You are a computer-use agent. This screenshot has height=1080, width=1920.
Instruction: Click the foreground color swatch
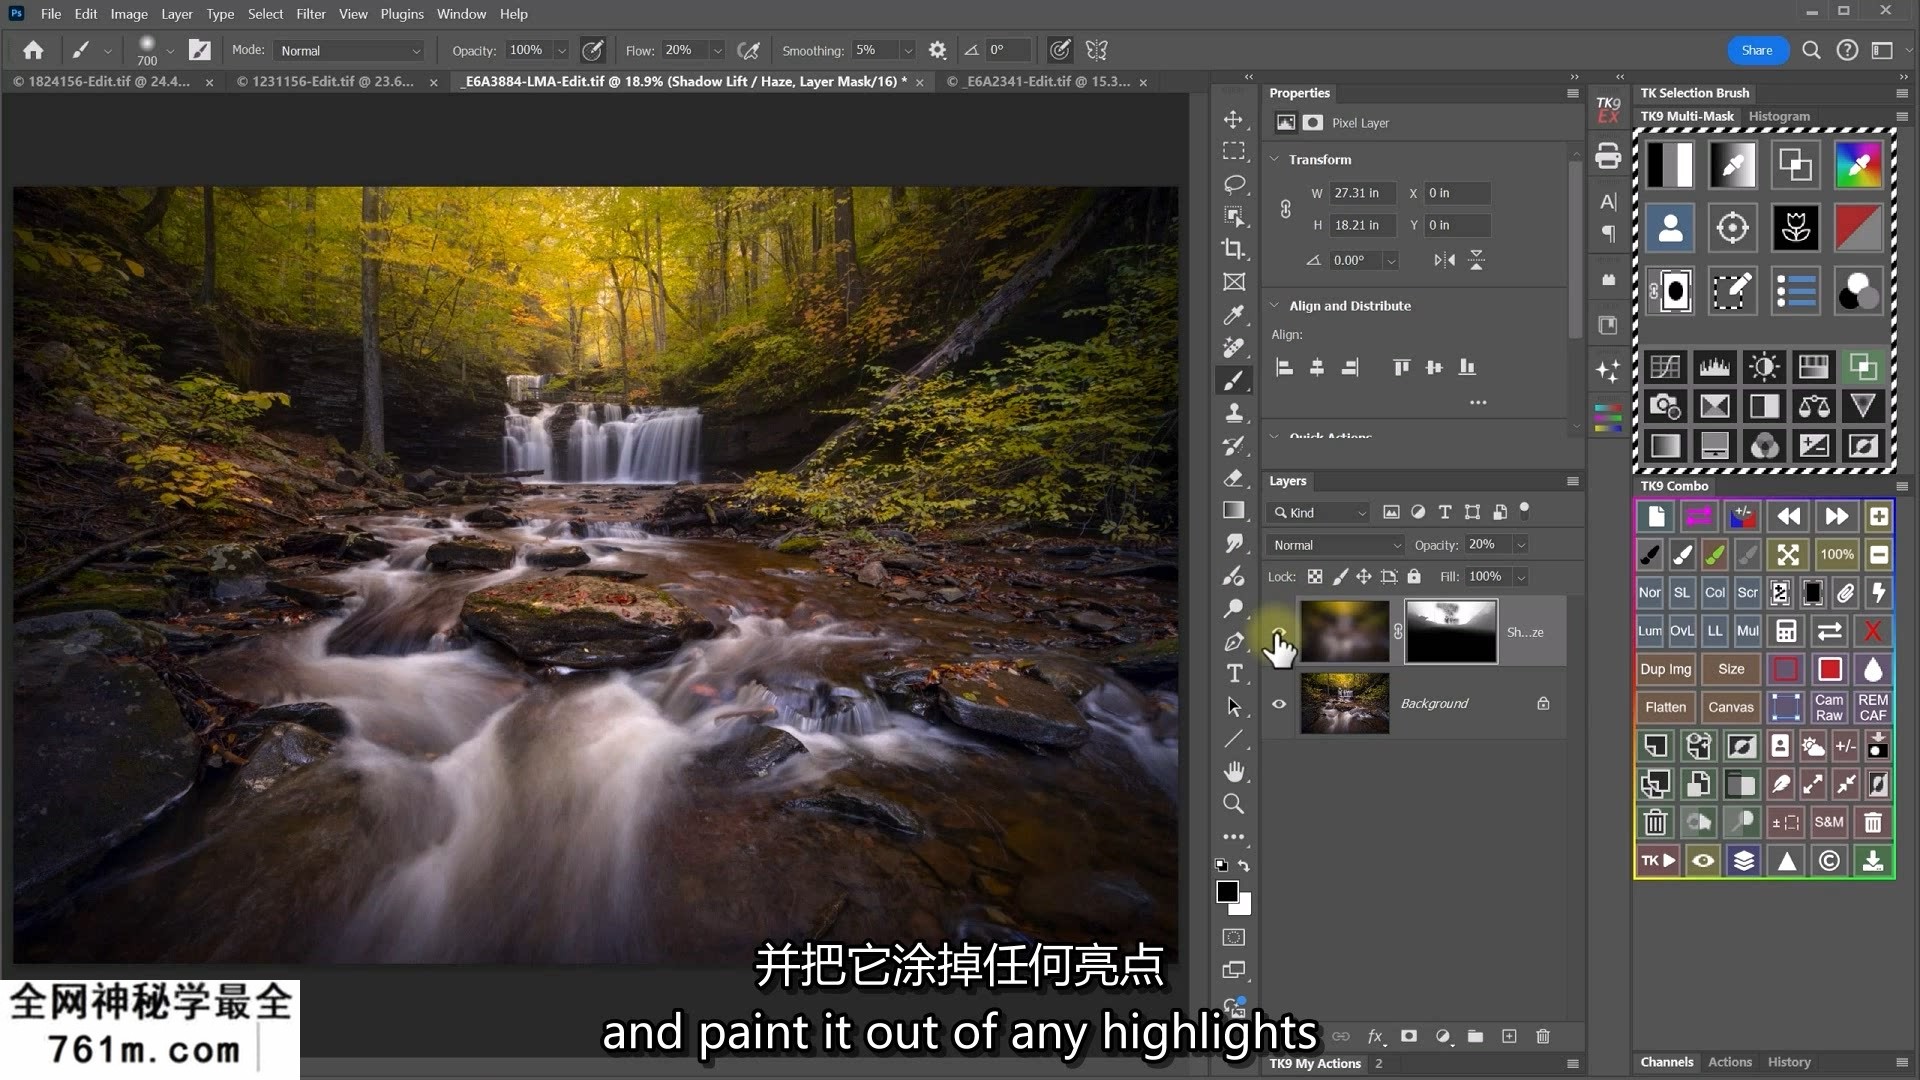pos(1227,892)
